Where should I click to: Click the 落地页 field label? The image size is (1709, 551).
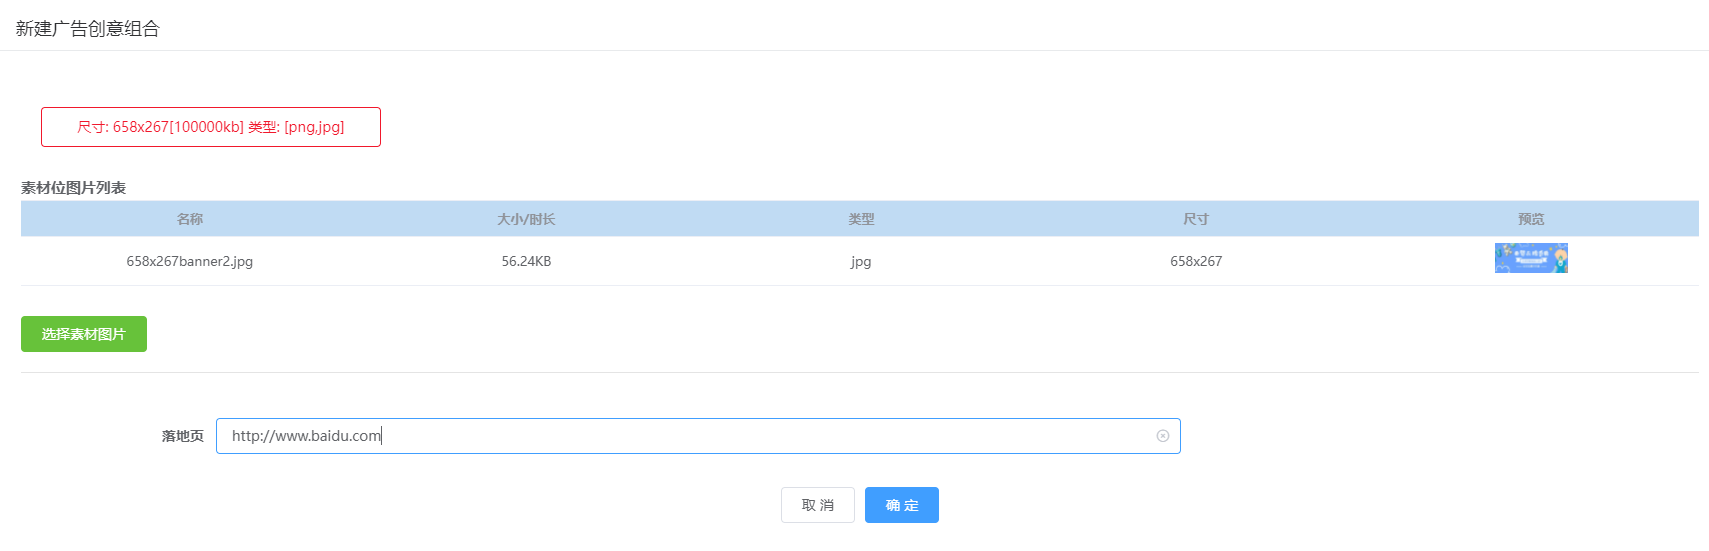click(183, 436)
